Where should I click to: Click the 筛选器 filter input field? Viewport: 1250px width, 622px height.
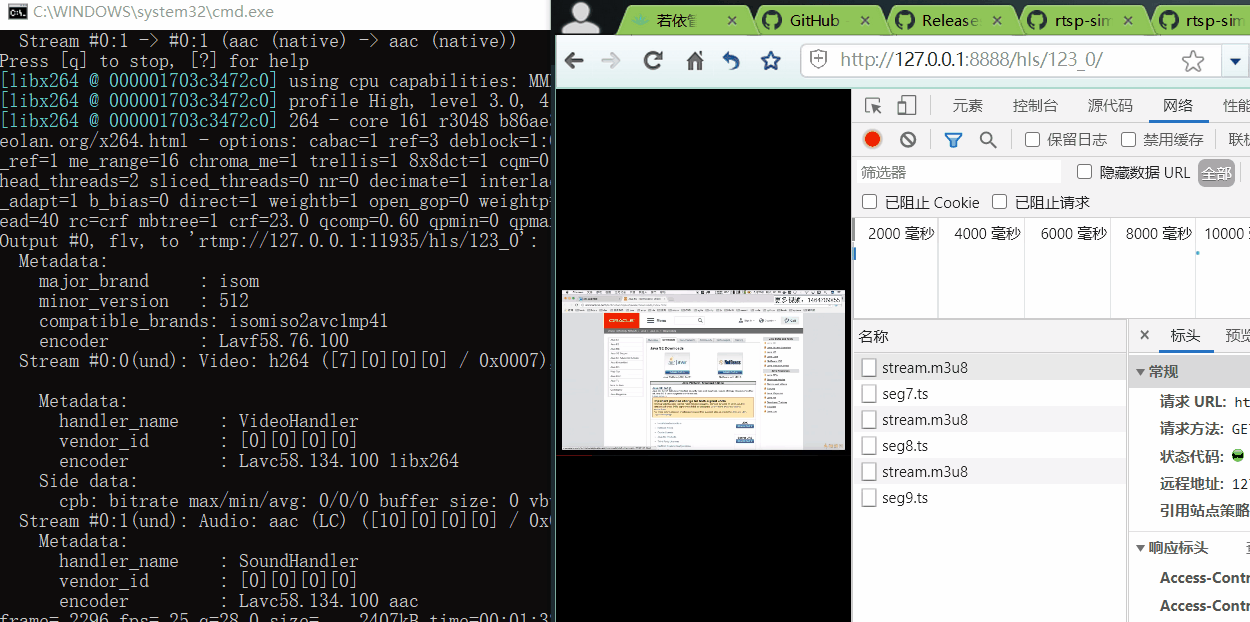click(x=957, y=172)
